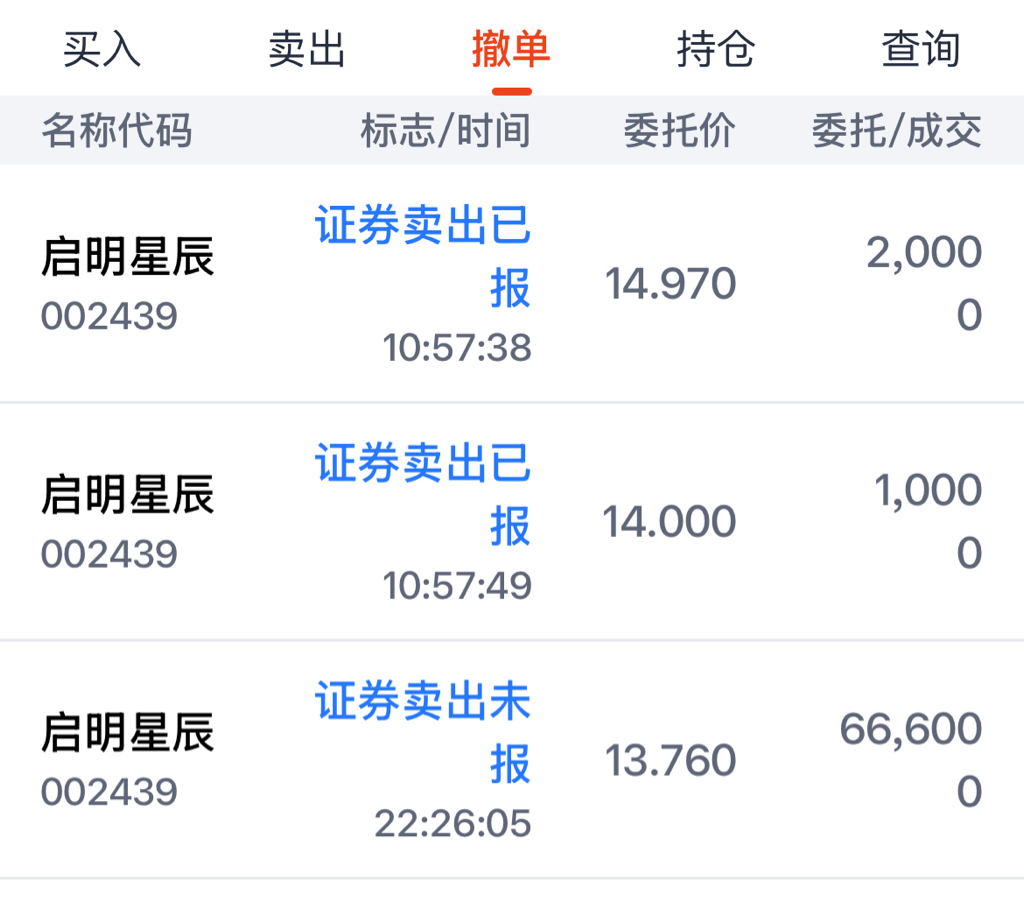Viewport: 1024px width, 910px height.
Task: Tap the order price 14.970
Action: [x=670, y=284]
